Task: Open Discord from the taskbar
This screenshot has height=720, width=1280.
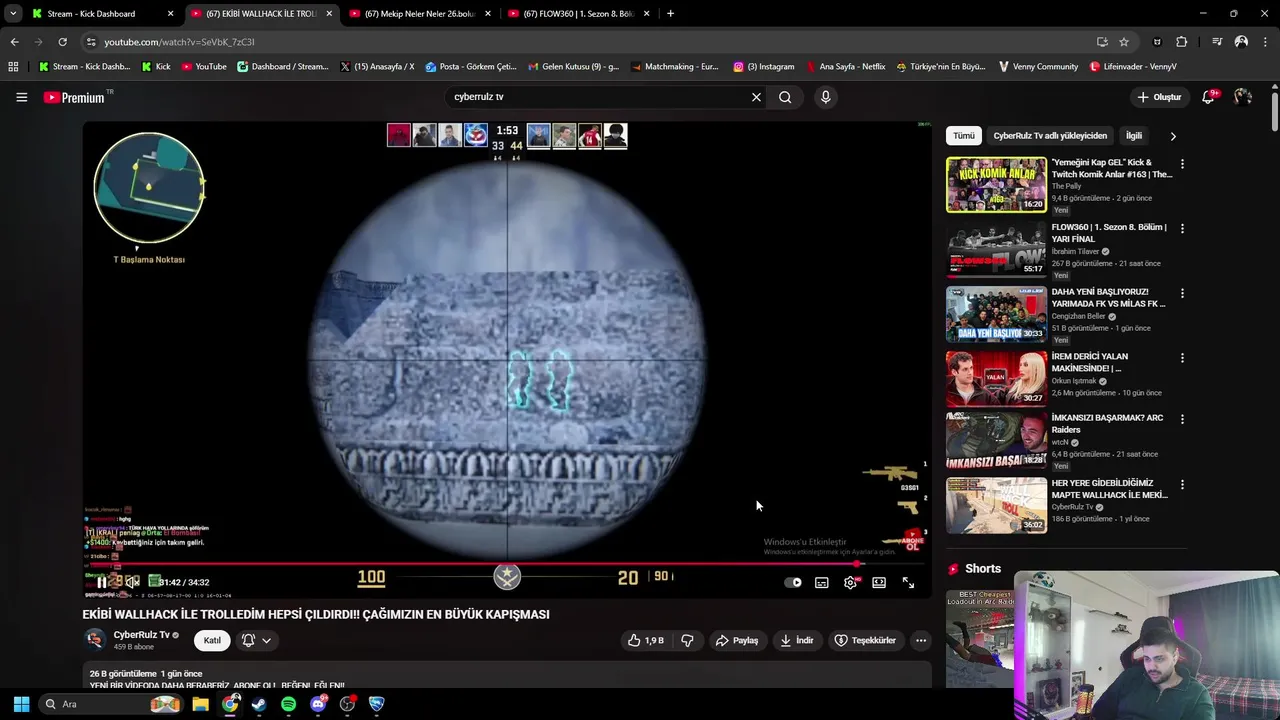Action: point(318,704)
